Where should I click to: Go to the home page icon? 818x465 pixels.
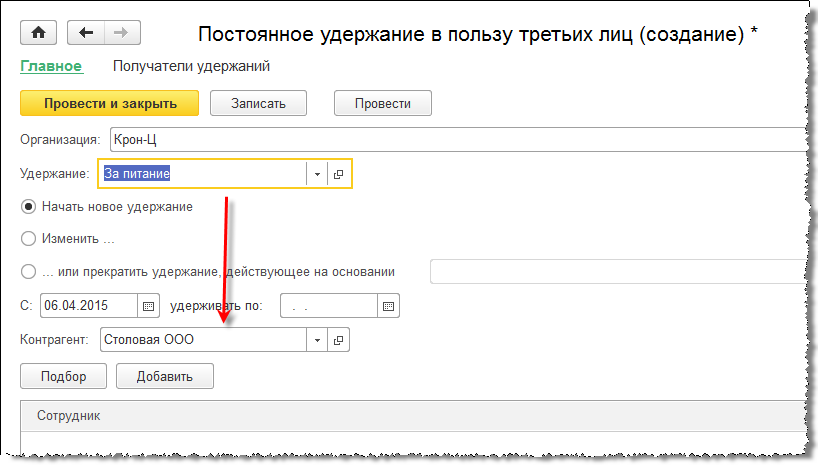39,33
